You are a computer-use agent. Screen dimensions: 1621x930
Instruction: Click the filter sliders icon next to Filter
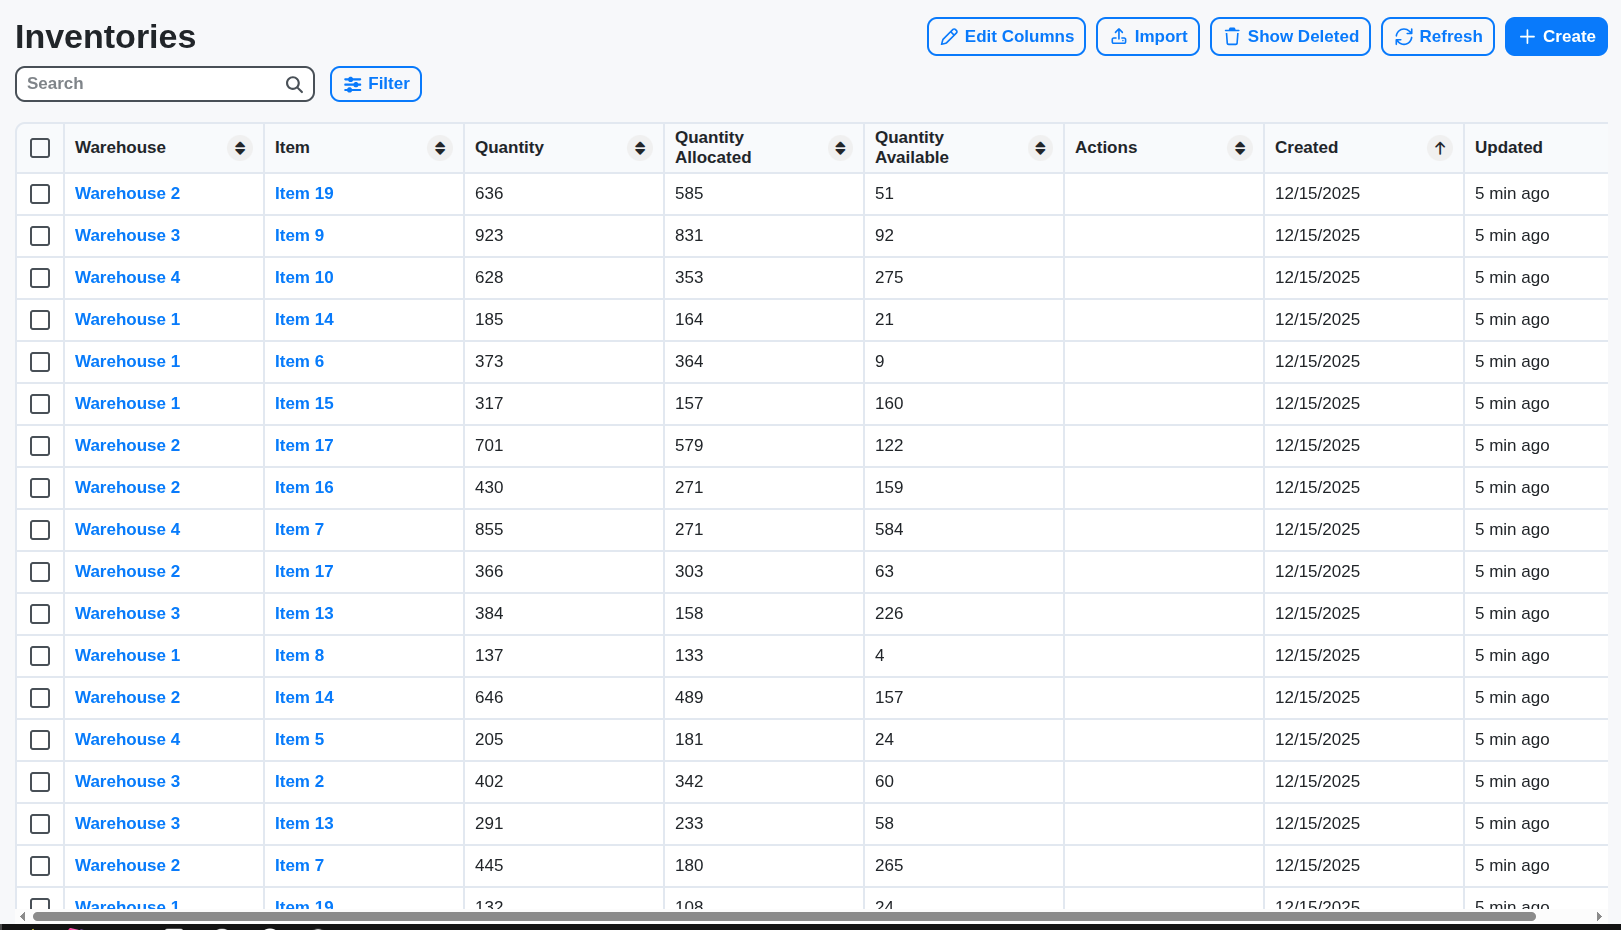tap(352, 84)
